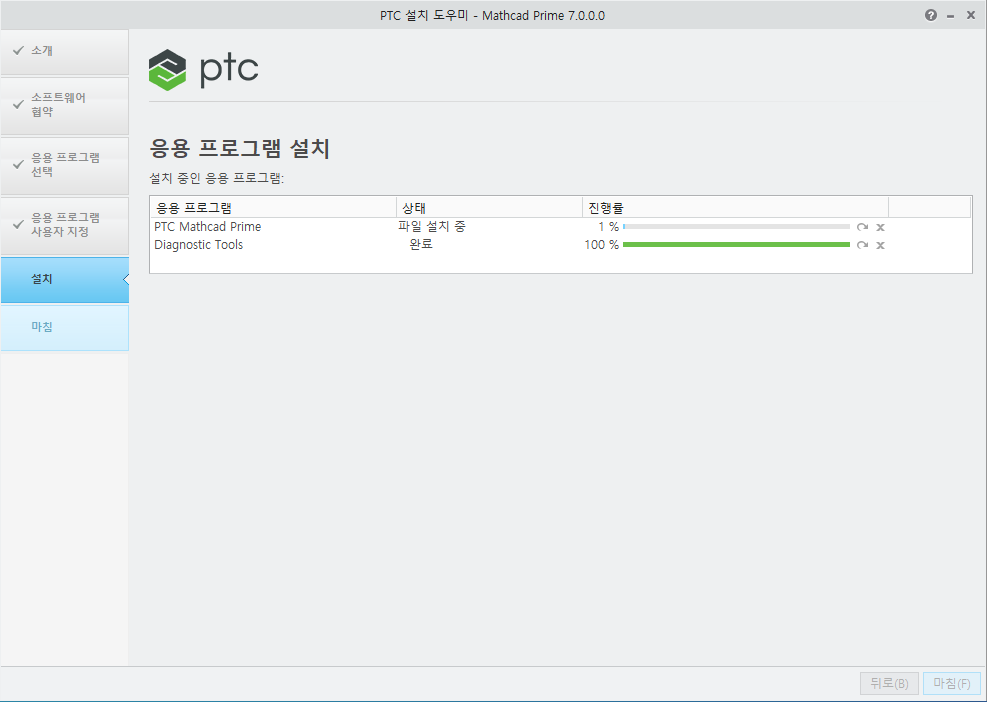The width and height of the screenshot is (987, 702).
Task: Go to the 소개 step
Action: point(65,52)
